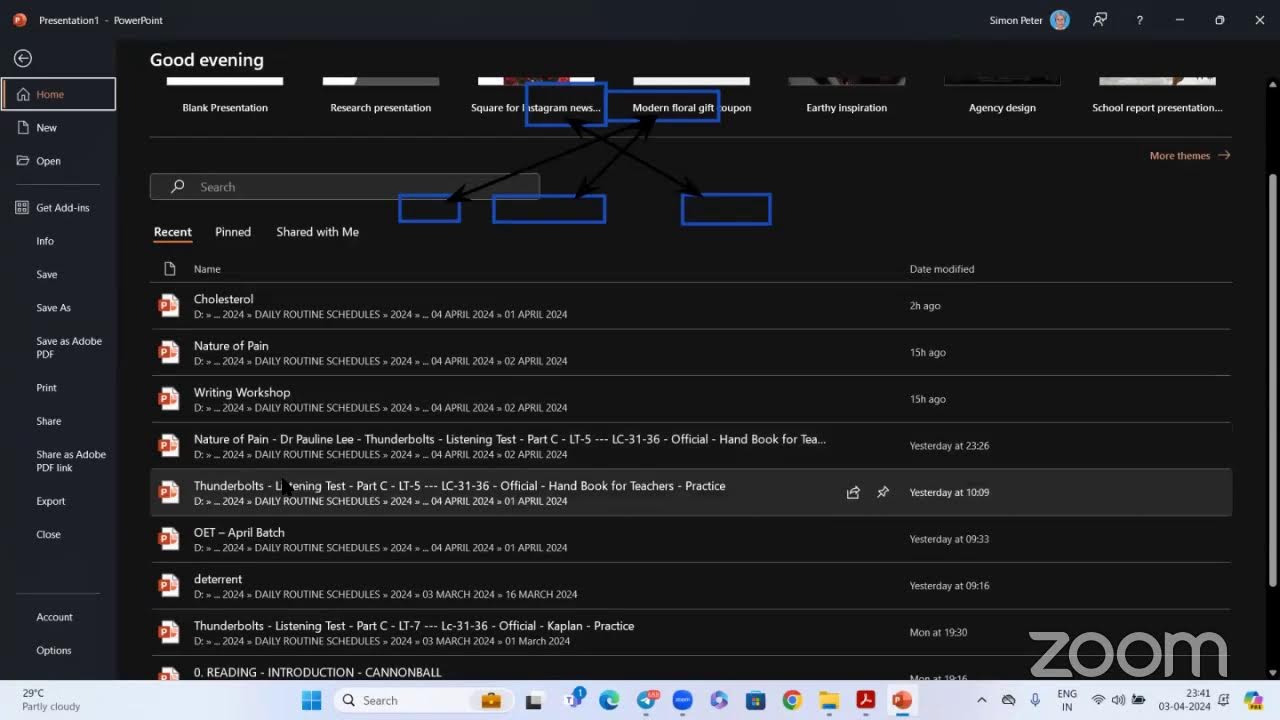Open the feedback icon in the title bar
The width and height of the screenshot is (1280, 720).
[x=1100, y=20]
